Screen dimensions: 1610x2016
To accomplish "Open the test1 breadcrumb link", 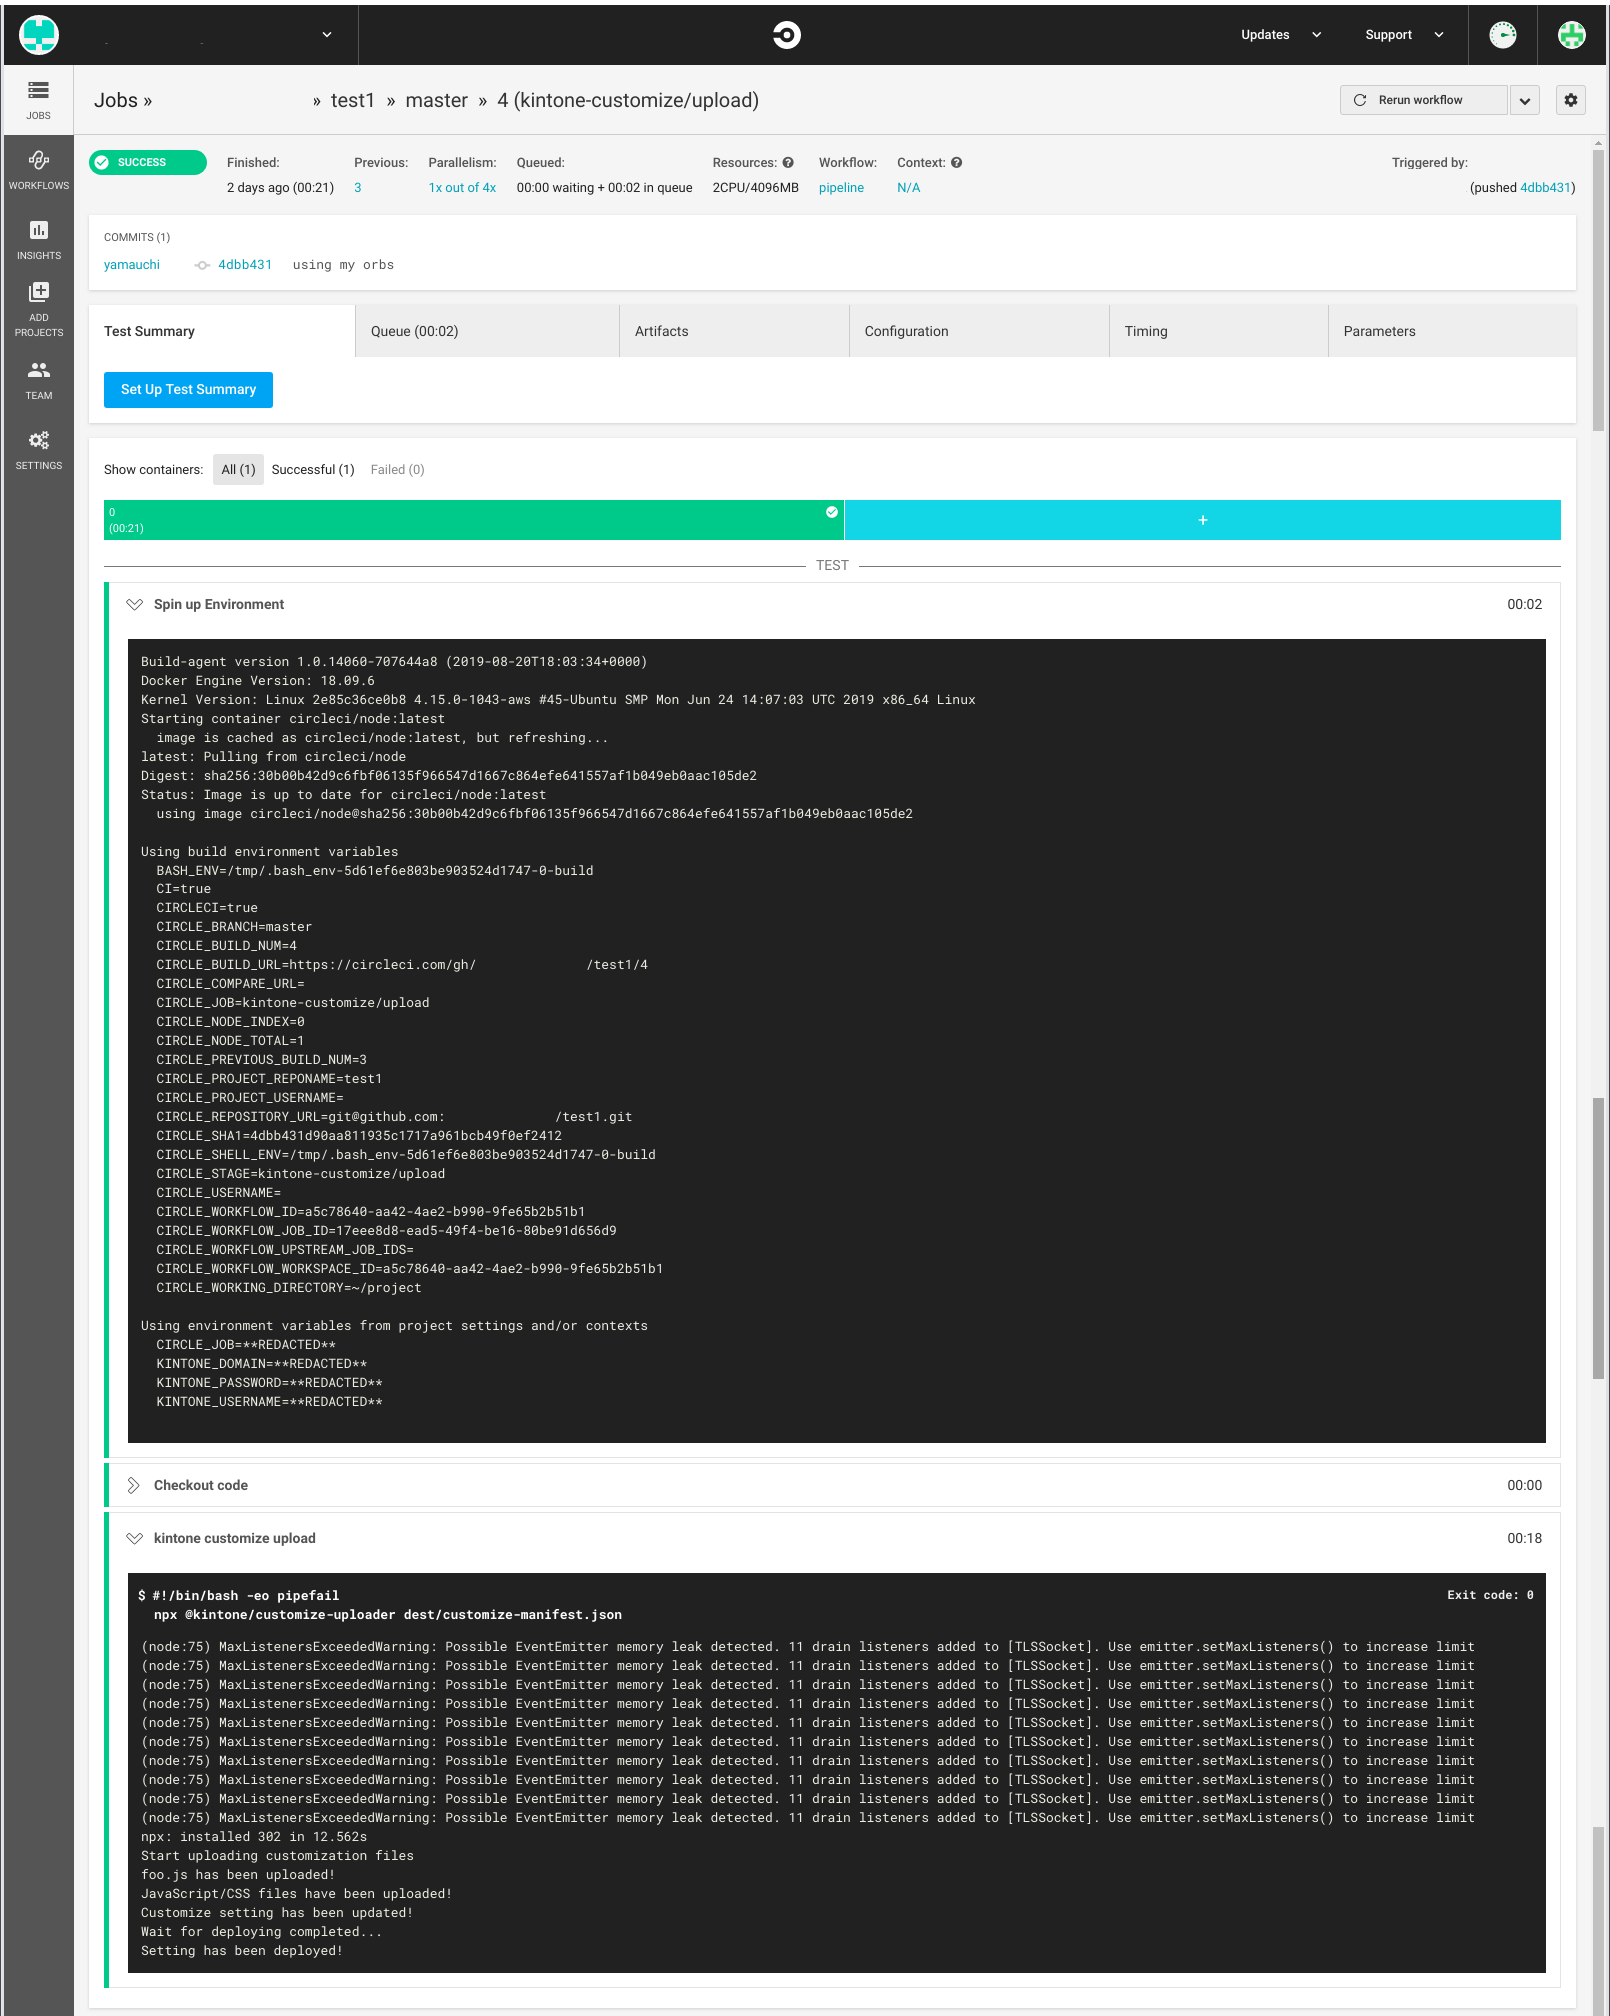I will click(x=352, y=100).
